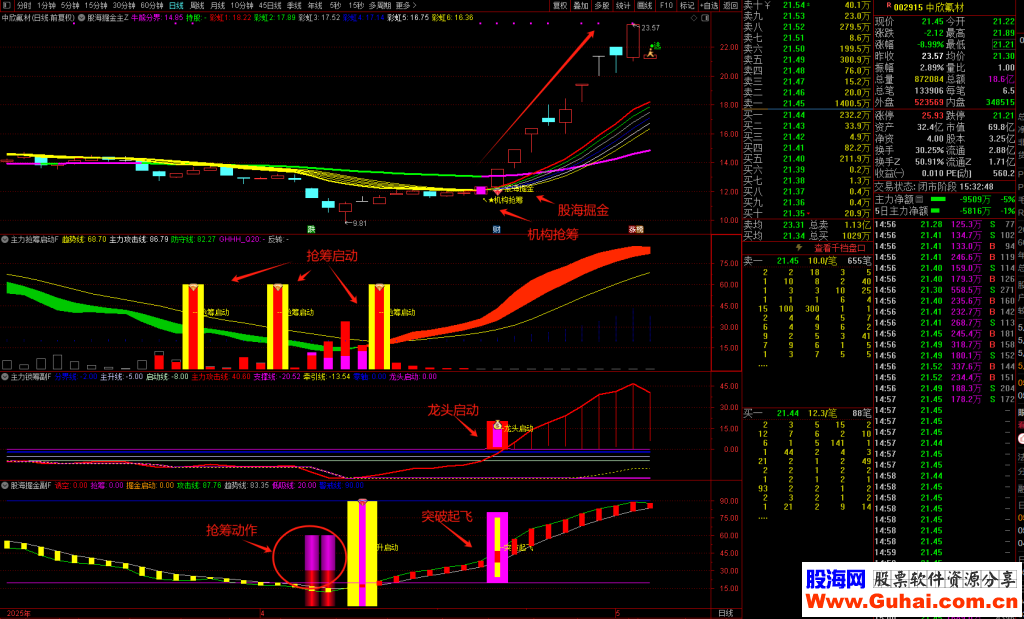Image resolution: width=1024 pixels, height=619 pixels.
Task: Click 主力净额 -9509万 value
Action: click(x=975, y=198)
